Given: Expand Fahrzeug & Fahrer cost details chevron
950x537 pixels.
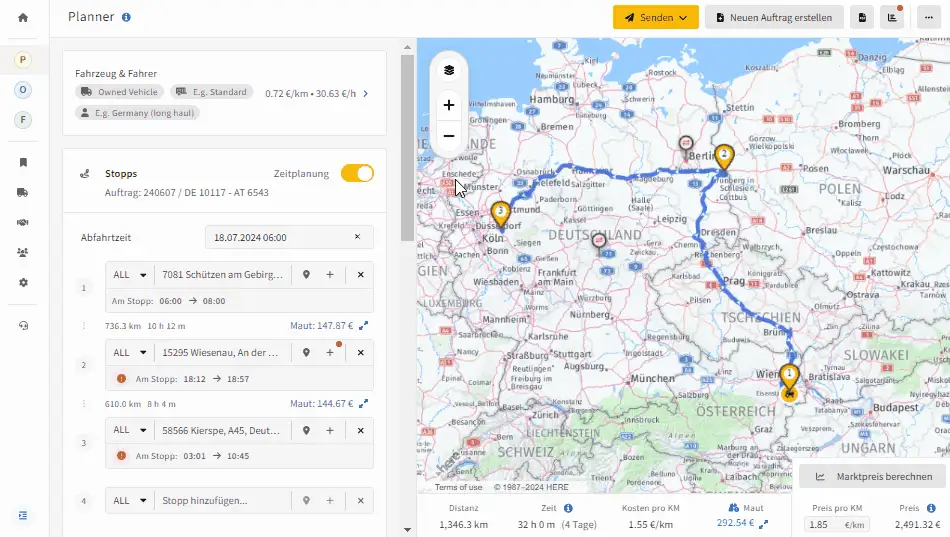Looking at the screenshot, I should click(365, 93).
